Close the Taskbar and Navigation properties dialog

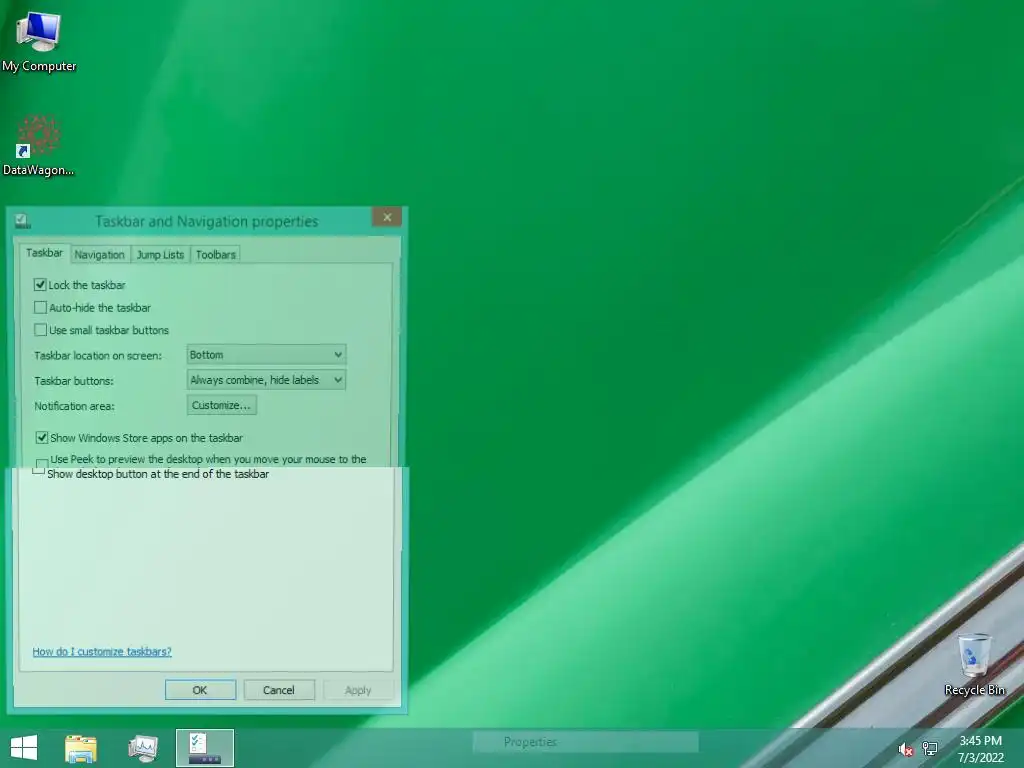tap(387, 217)
